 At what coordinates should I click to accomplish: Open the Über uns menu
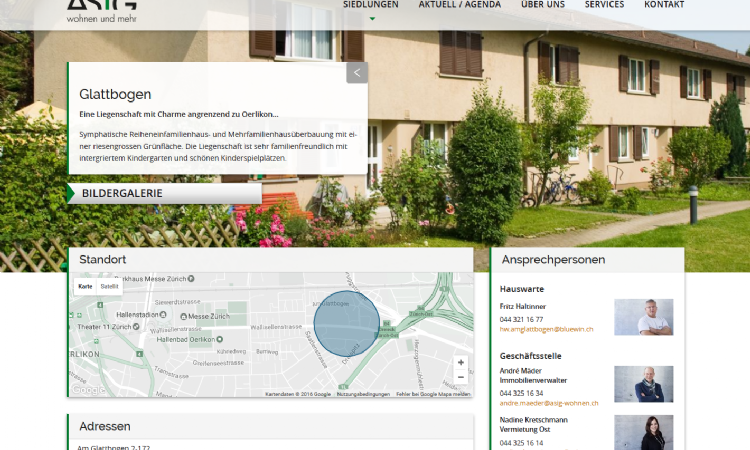[x=543, y=5]
